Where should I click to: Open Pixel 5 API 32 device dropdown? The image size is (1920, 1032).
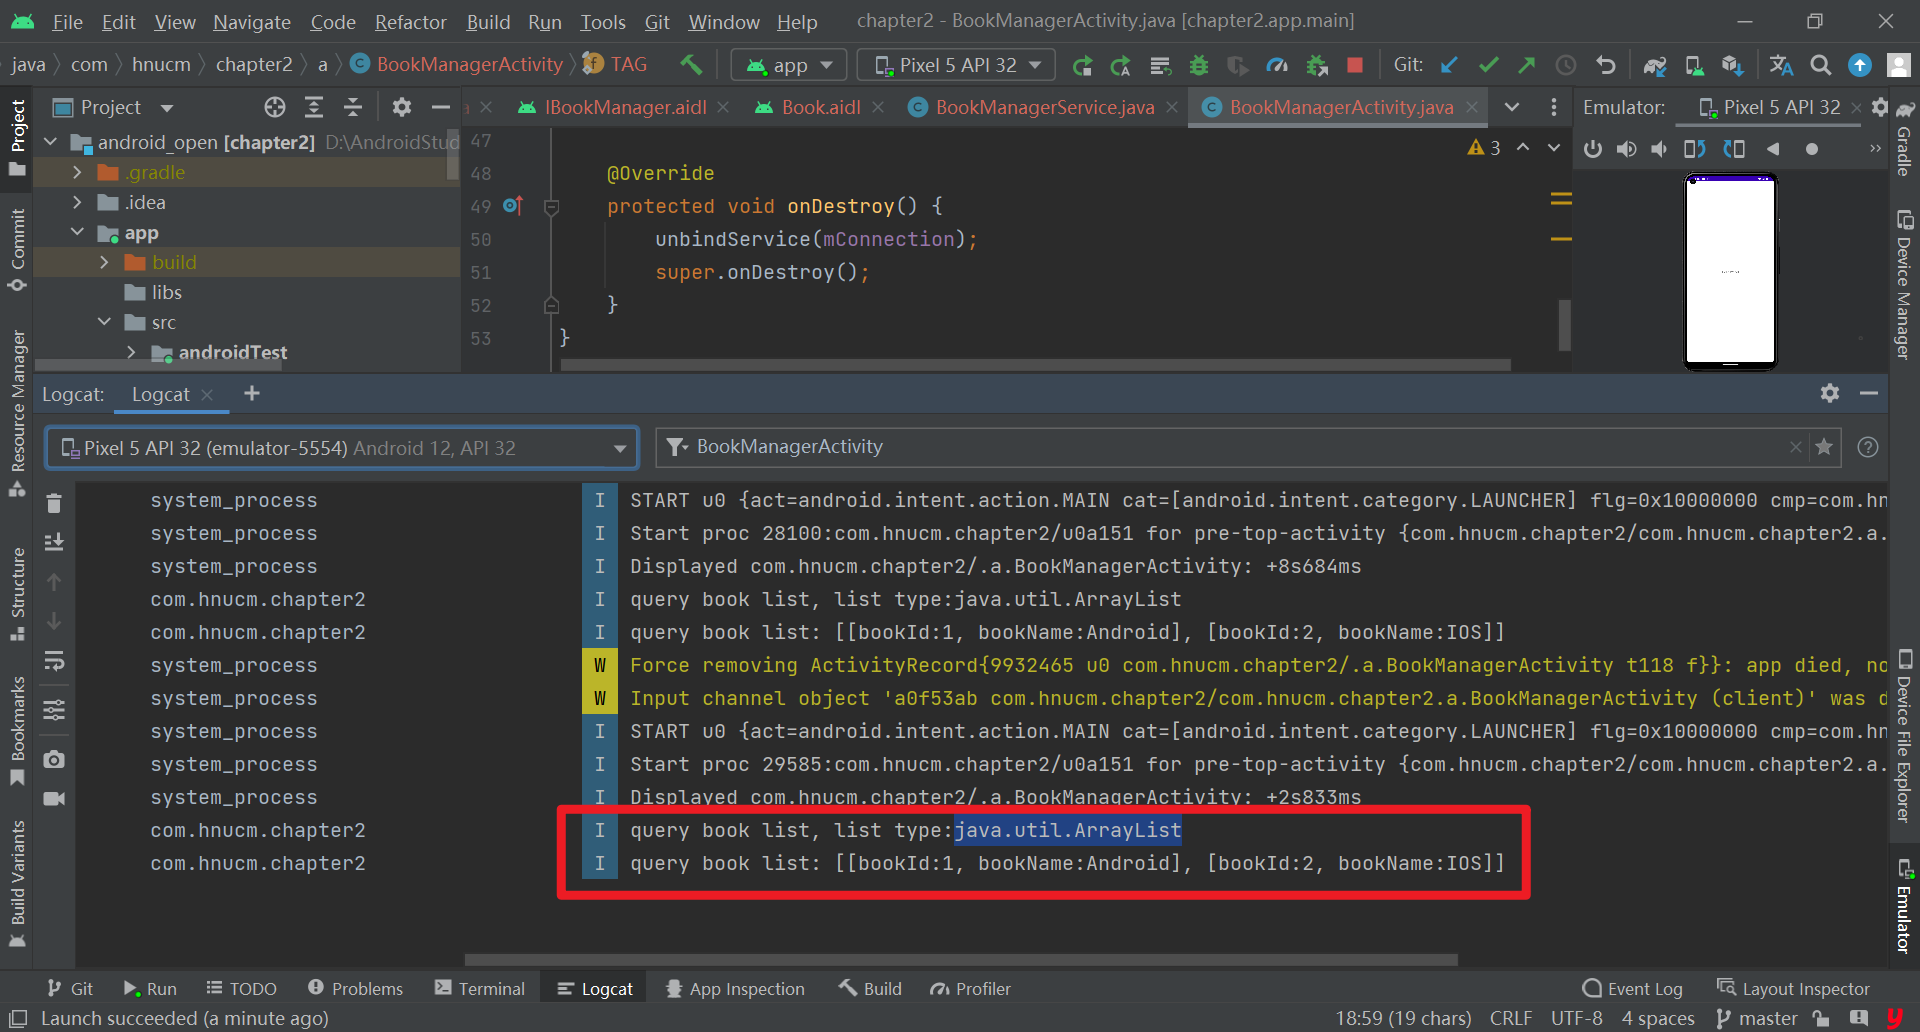[x=957, y=65]
